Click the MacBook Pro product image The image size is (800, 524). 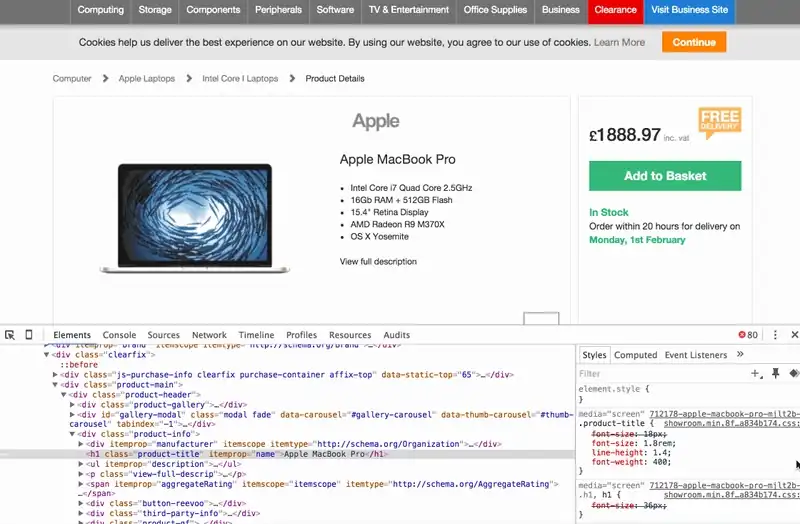click(x=194, y=218)
